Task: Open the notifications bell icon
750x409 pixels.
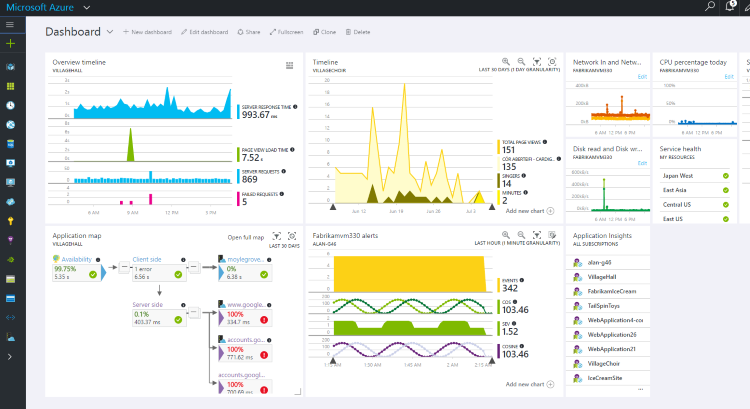Action: (x=730, y=6)
